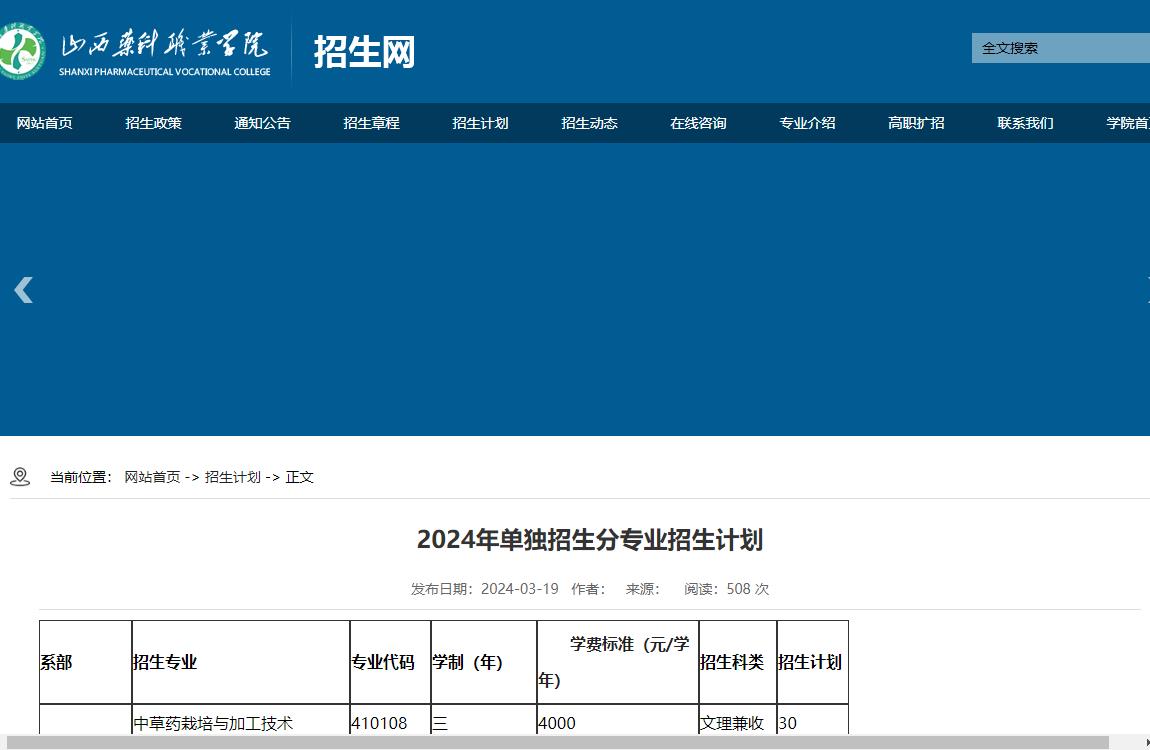Screen dimensions: 1150x750
Task: Click the 全文搜索 search field
Action: [x=1061, y=48]
